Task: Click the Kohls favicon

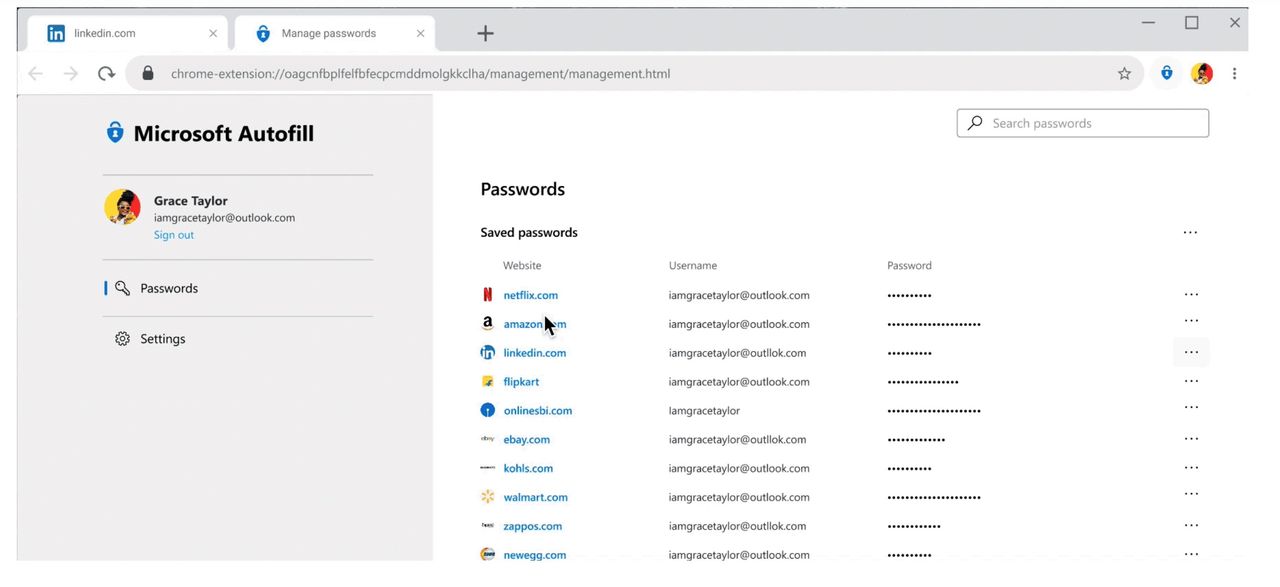Action: (488, 468)
